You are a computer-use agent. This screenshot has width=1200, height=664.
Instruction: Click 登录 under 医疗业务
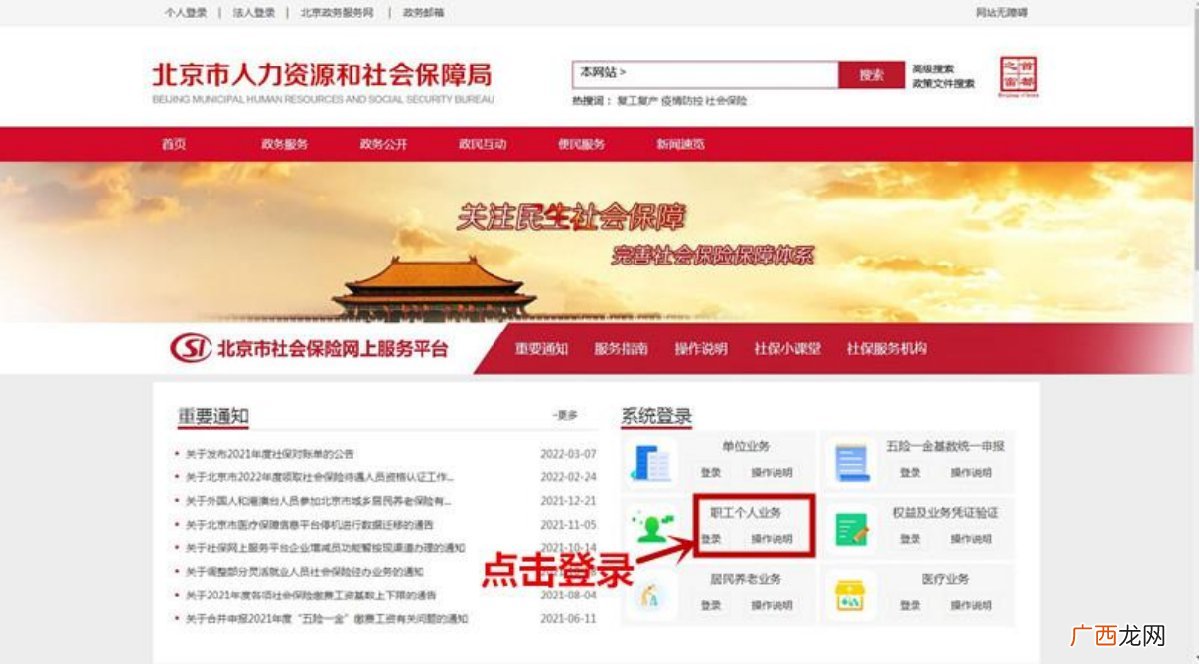910,606
